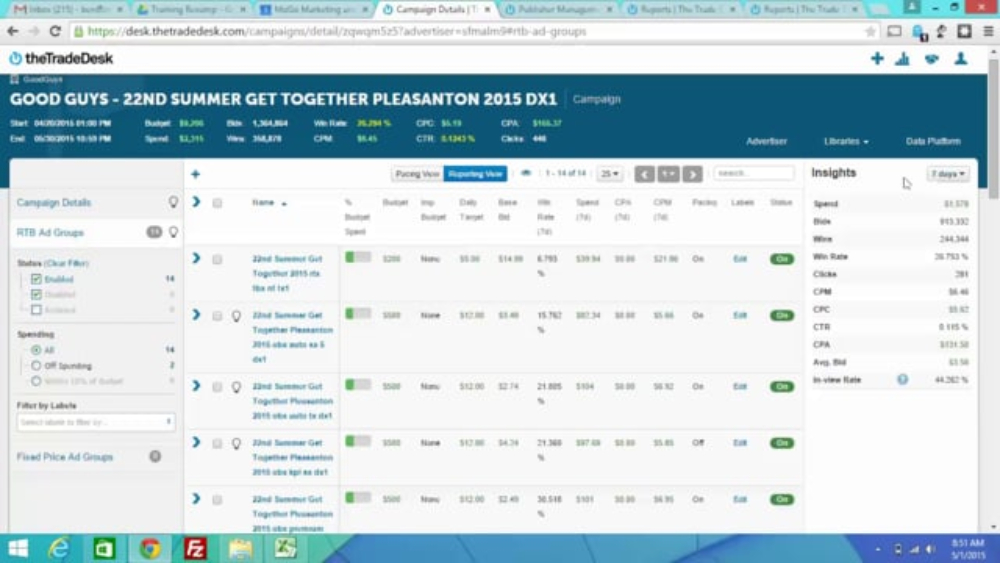Open the bar chart reports icon
The height and width of the screenshot is (563, 1000).
click(x=902, y=59)
